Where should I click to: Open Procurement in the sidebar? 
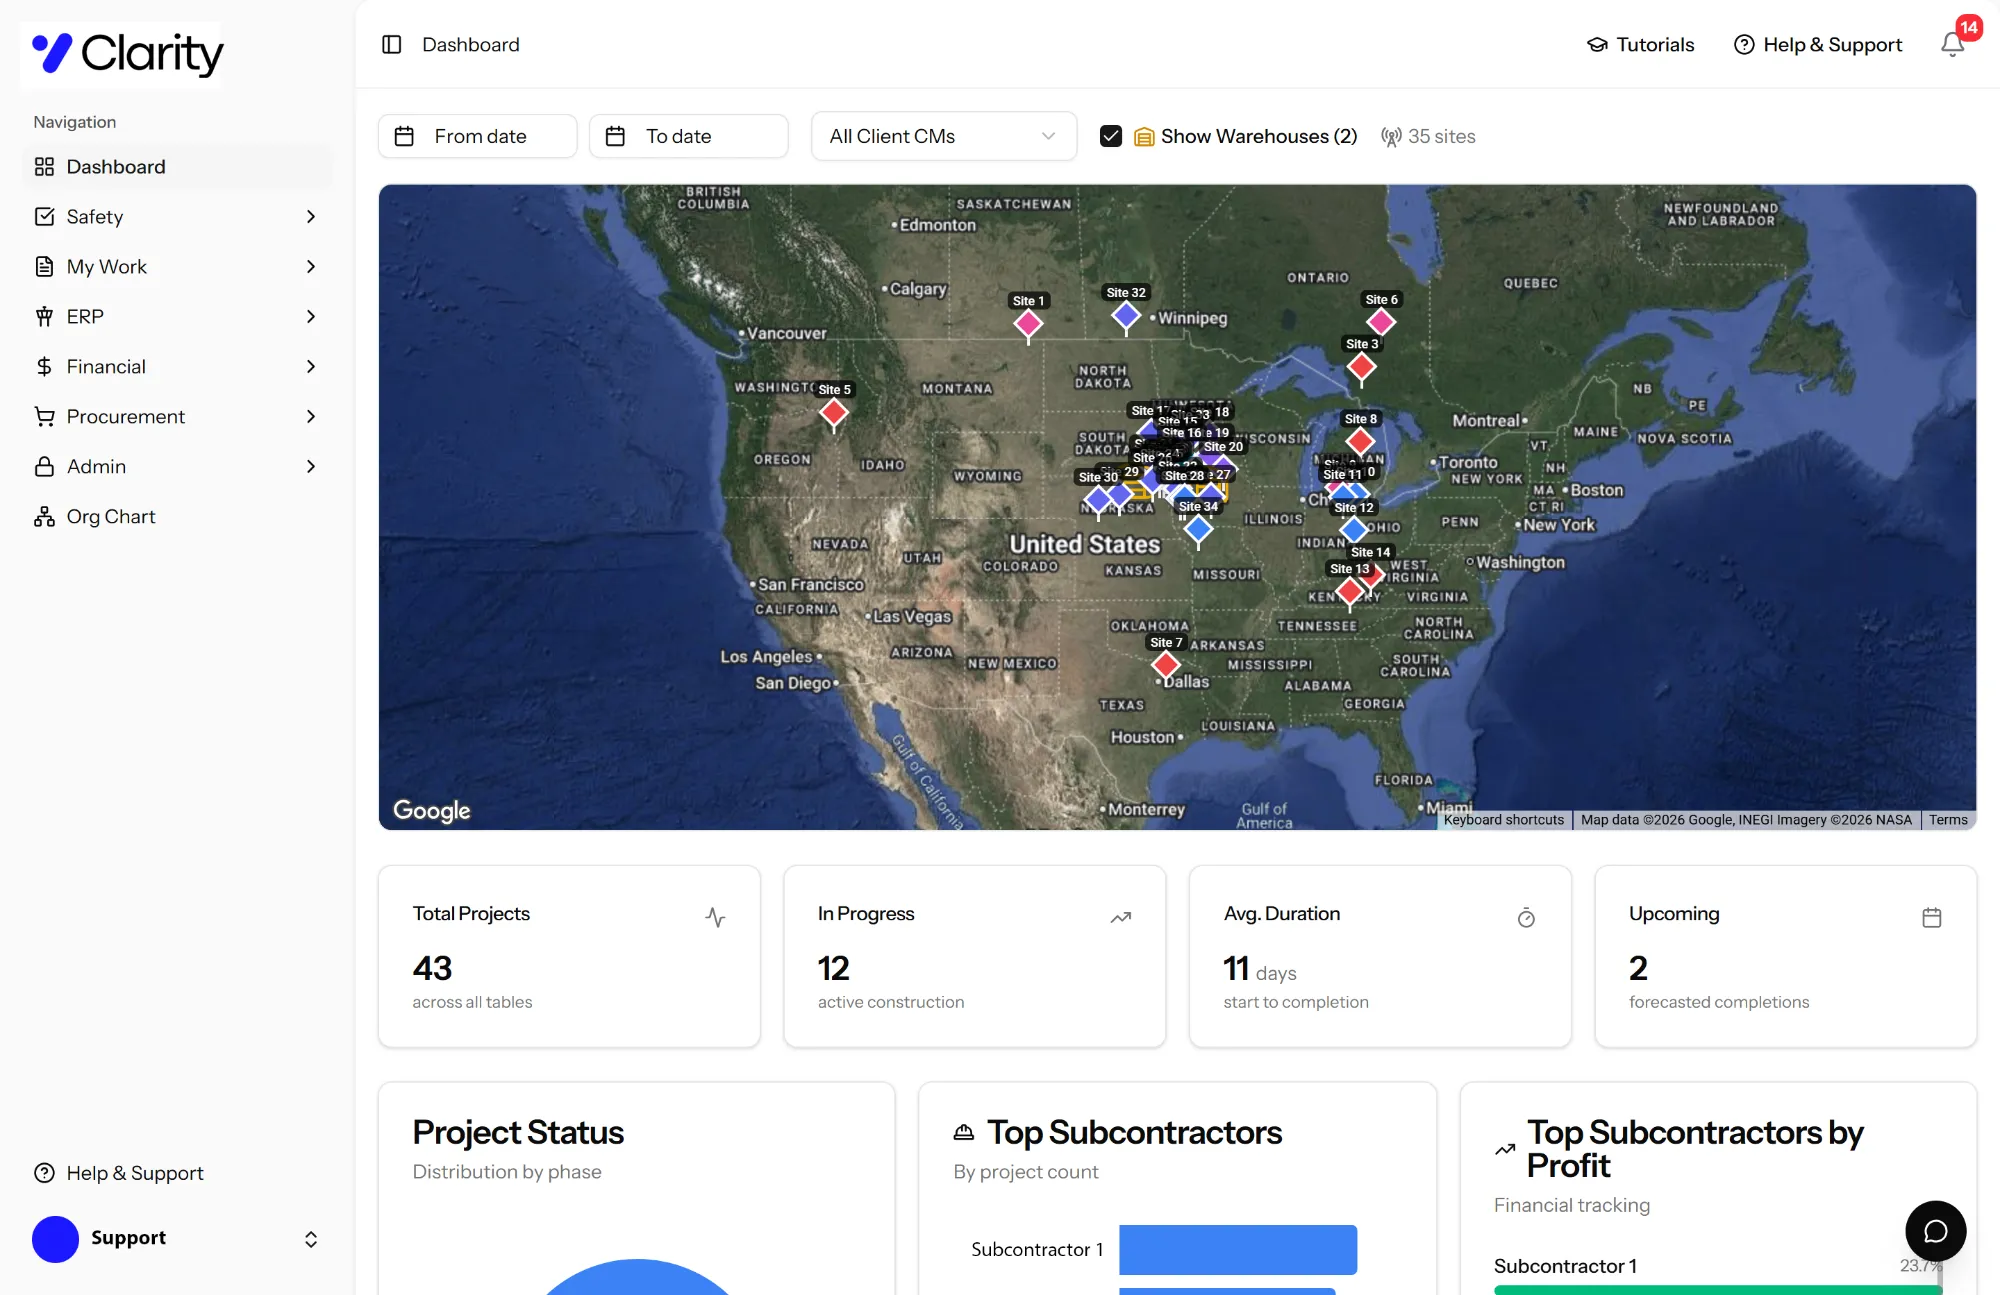[177, 417]
